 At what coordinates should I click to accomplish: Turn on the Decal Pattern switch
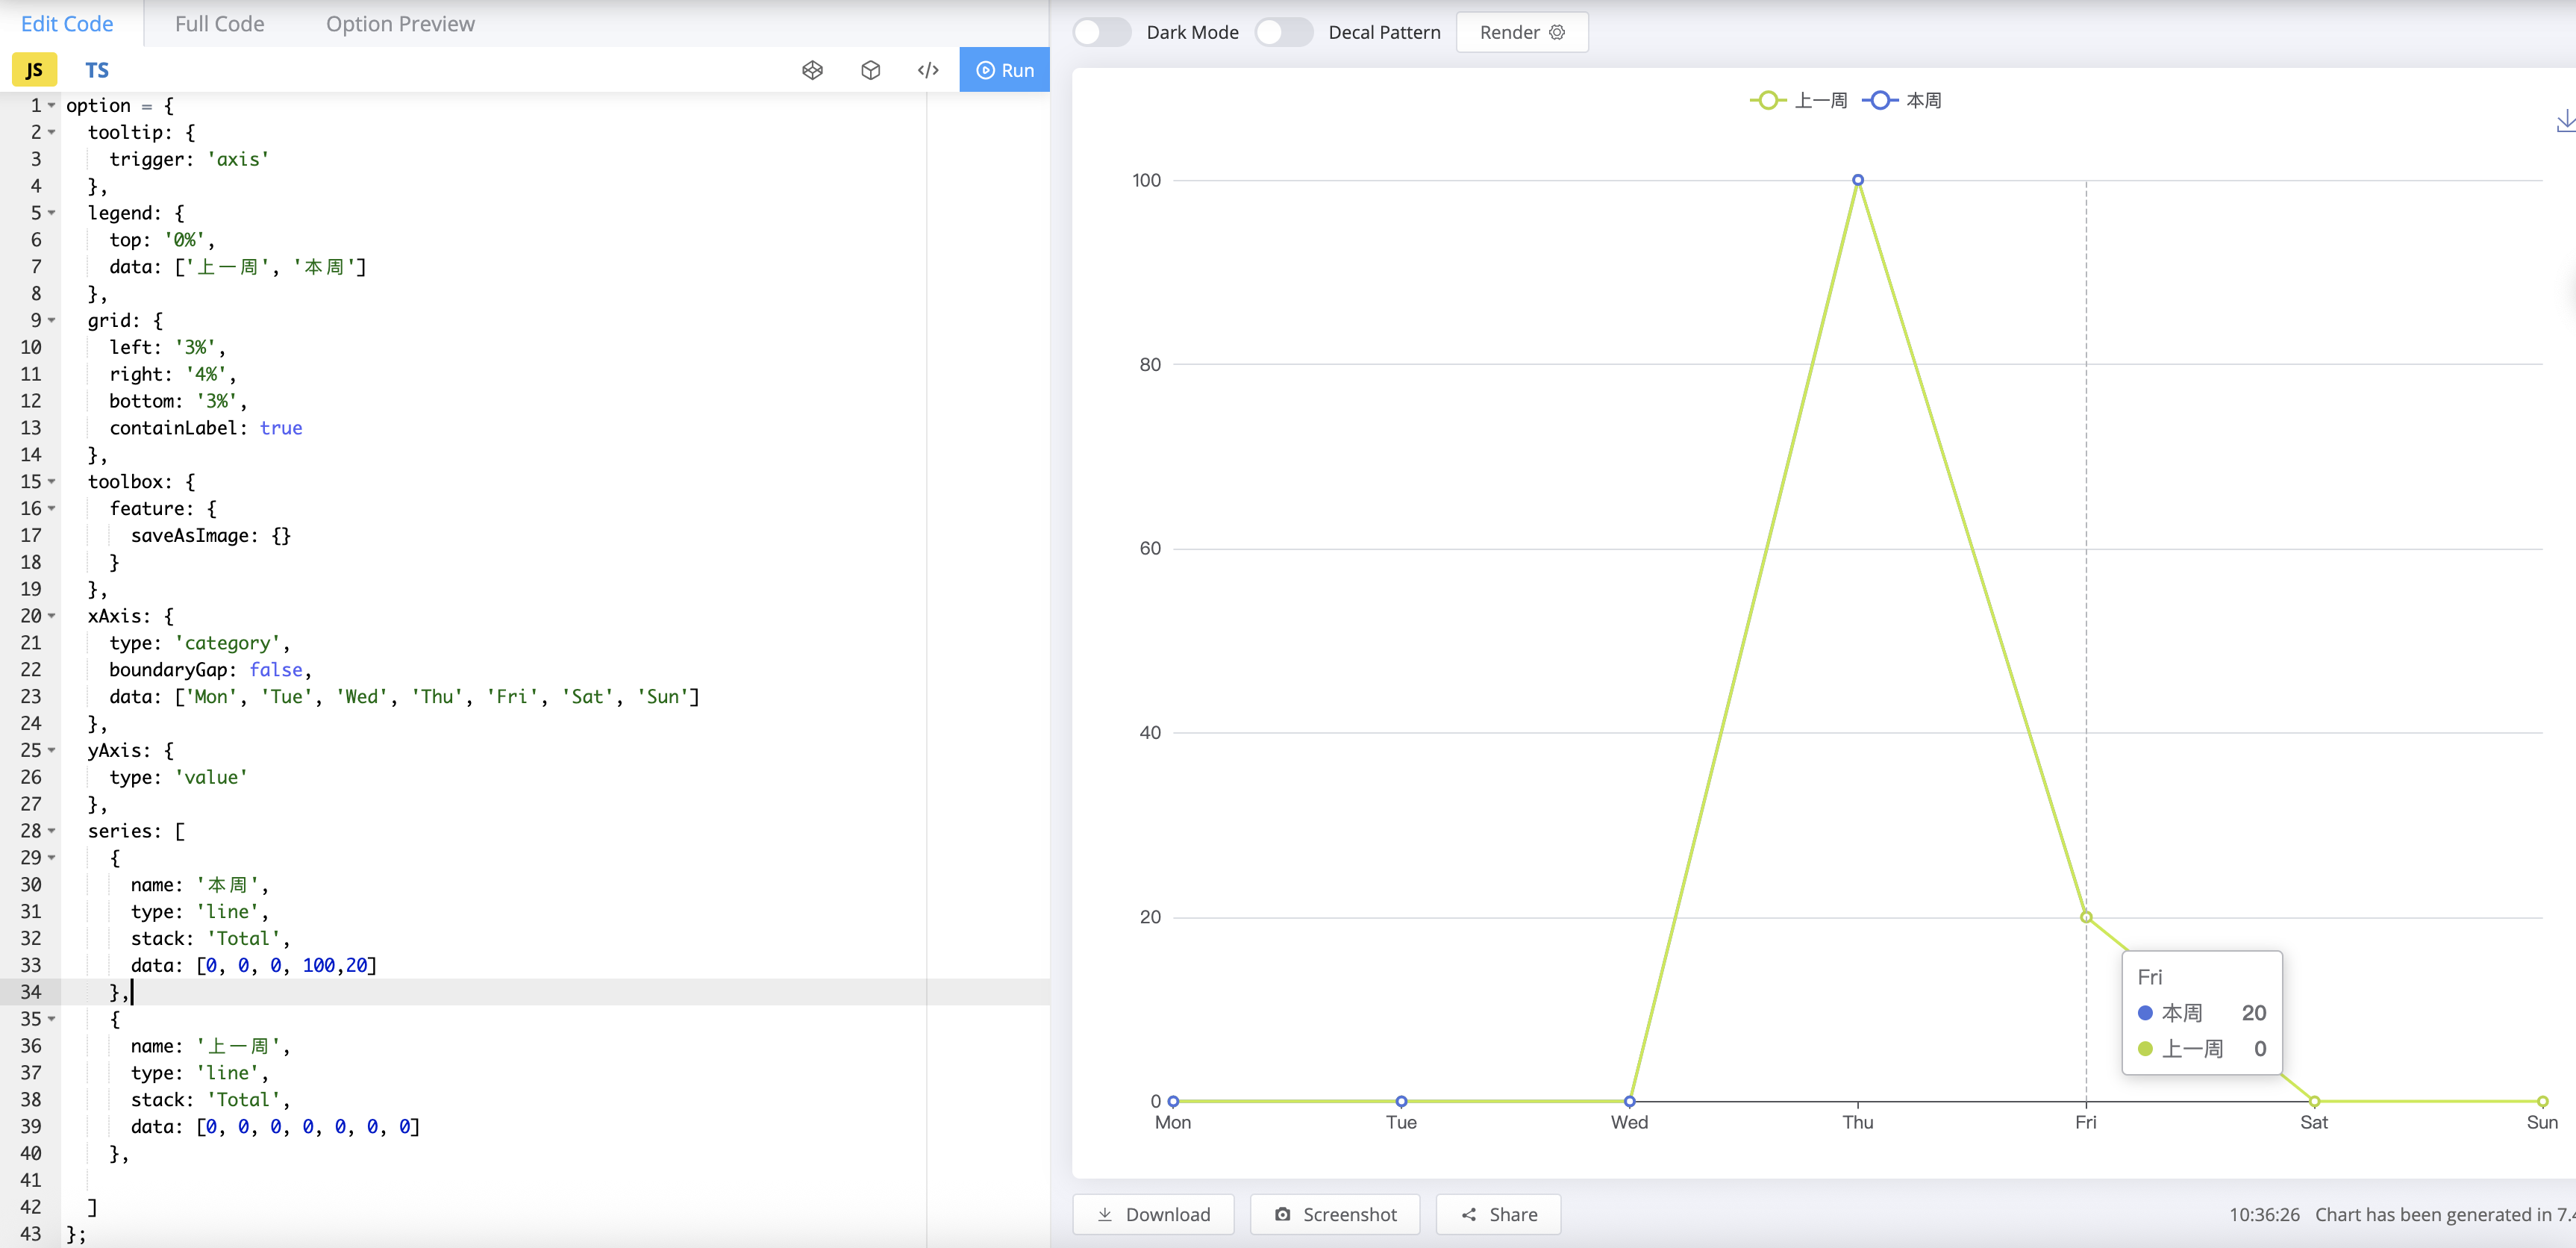[1283, 32]
